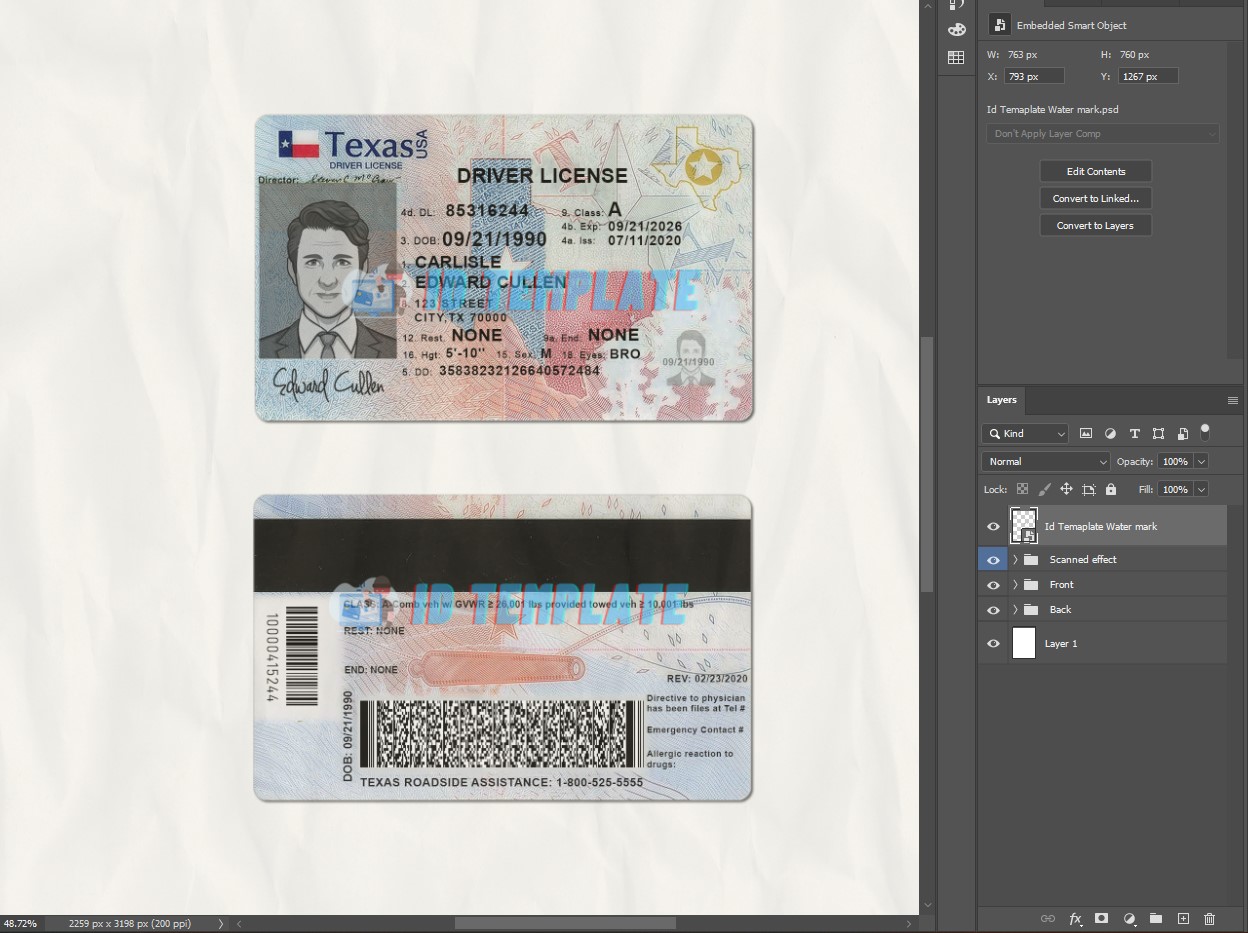Click the vertical canvas scrollbar thumb

click(x=926, y=464)
